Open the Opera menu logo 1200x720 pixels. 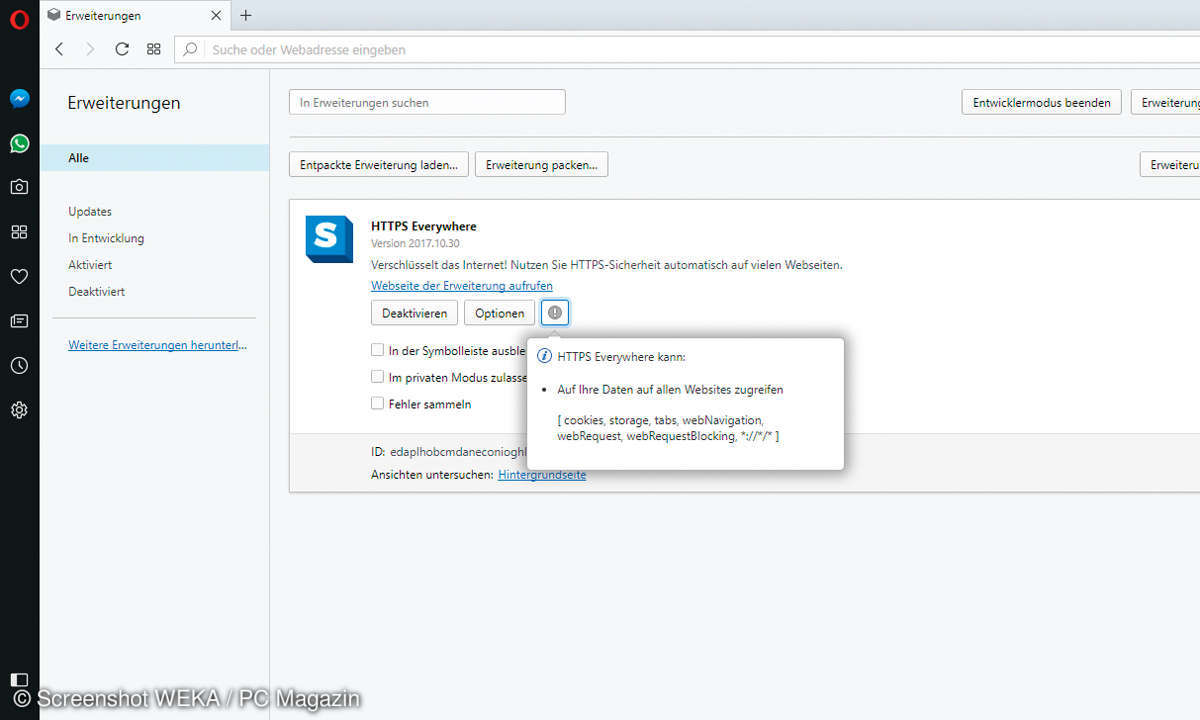point(19,19)
